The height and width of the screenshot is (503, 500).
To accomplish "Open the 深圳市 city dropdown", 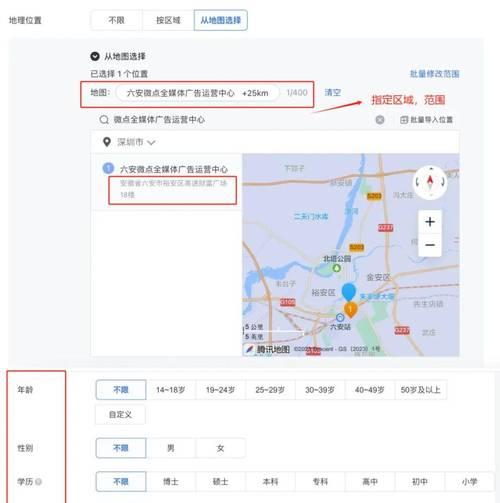I will tap(136, 142).
